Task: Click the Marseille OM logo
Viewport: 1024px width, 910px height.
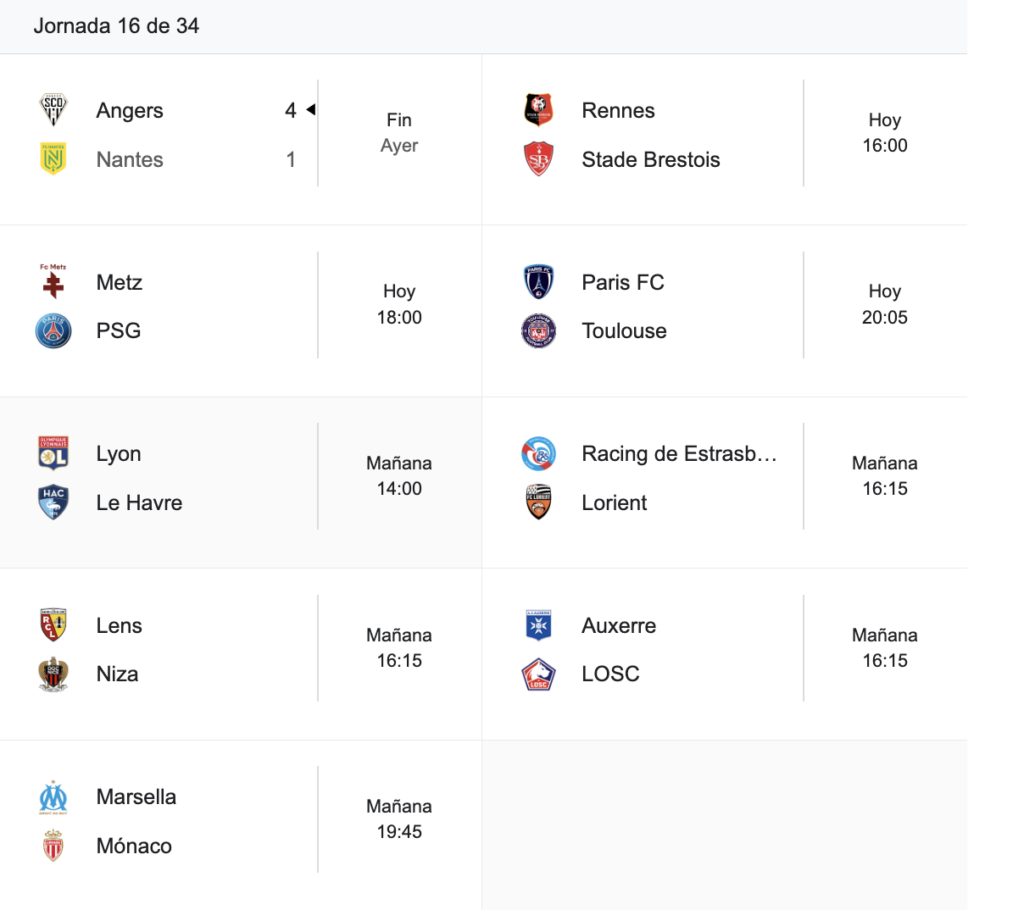Action: click(53, 797)
